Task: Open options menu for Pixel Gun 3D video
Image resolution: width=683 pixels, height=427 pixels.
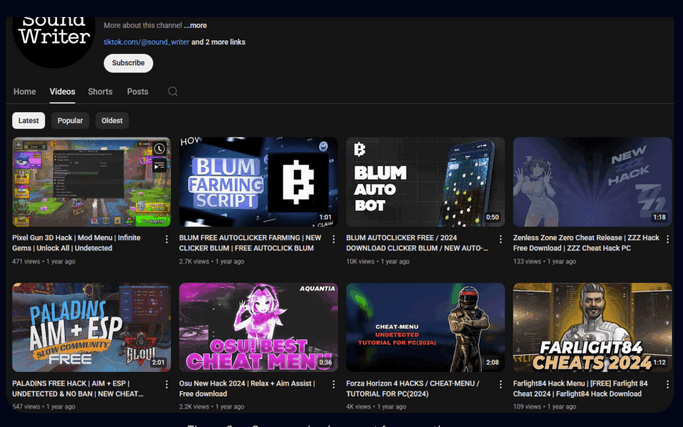Action: (167, 240)
